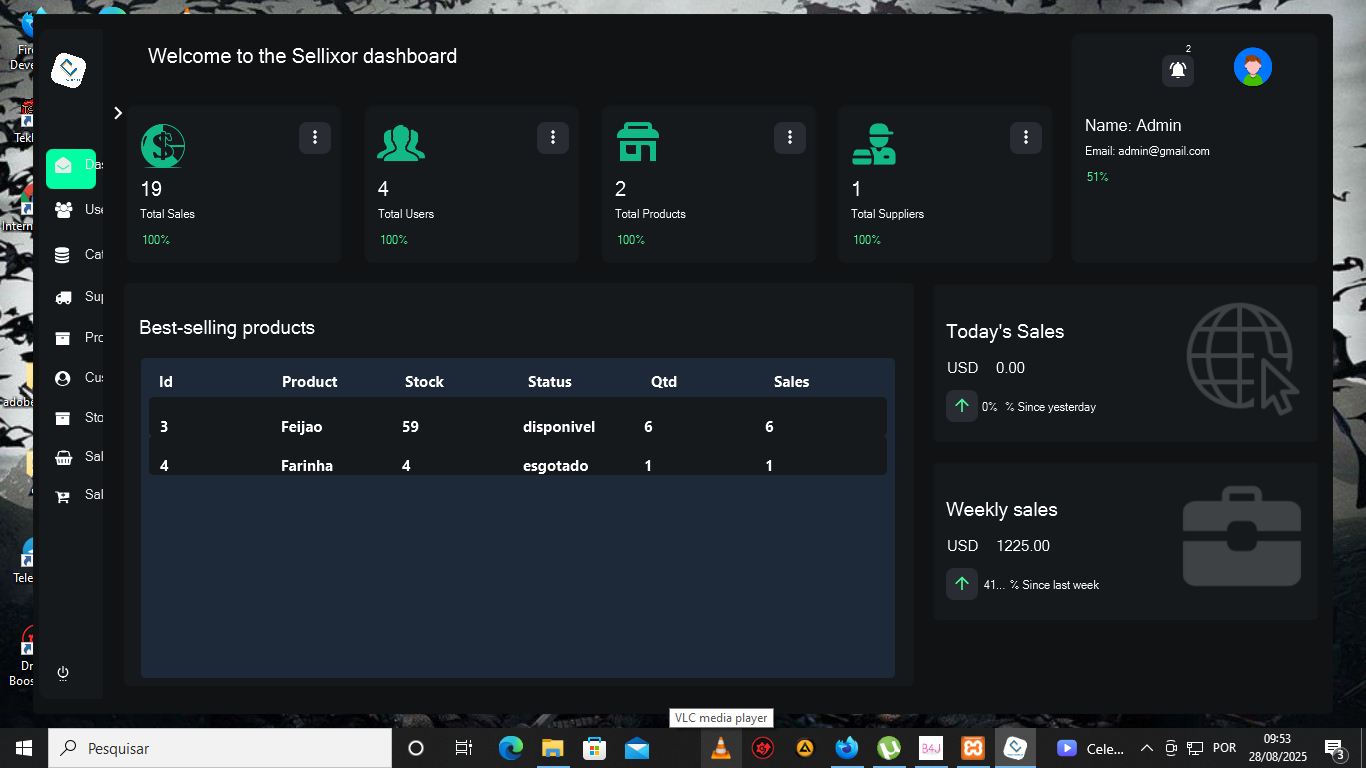Viewport: 1366px width, 768px height.
Task: Click the Total Users people icon
Action: coord(401,143)
